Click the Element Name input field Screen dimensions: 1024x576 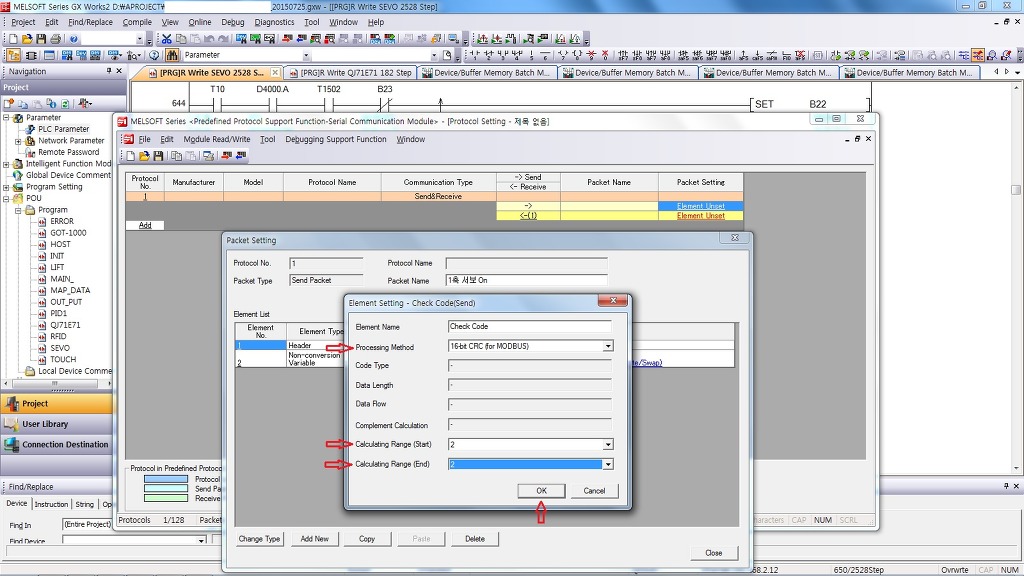click(x=529, y=326)
